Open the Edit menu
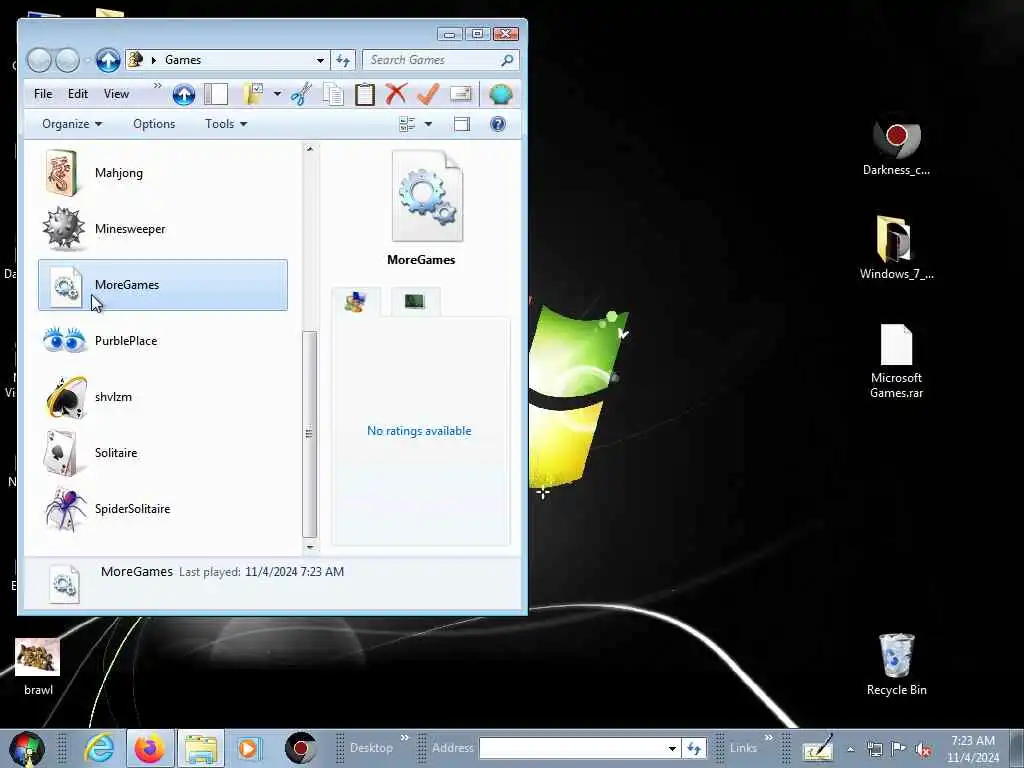1024x768 pixels. tap(78, 94)
